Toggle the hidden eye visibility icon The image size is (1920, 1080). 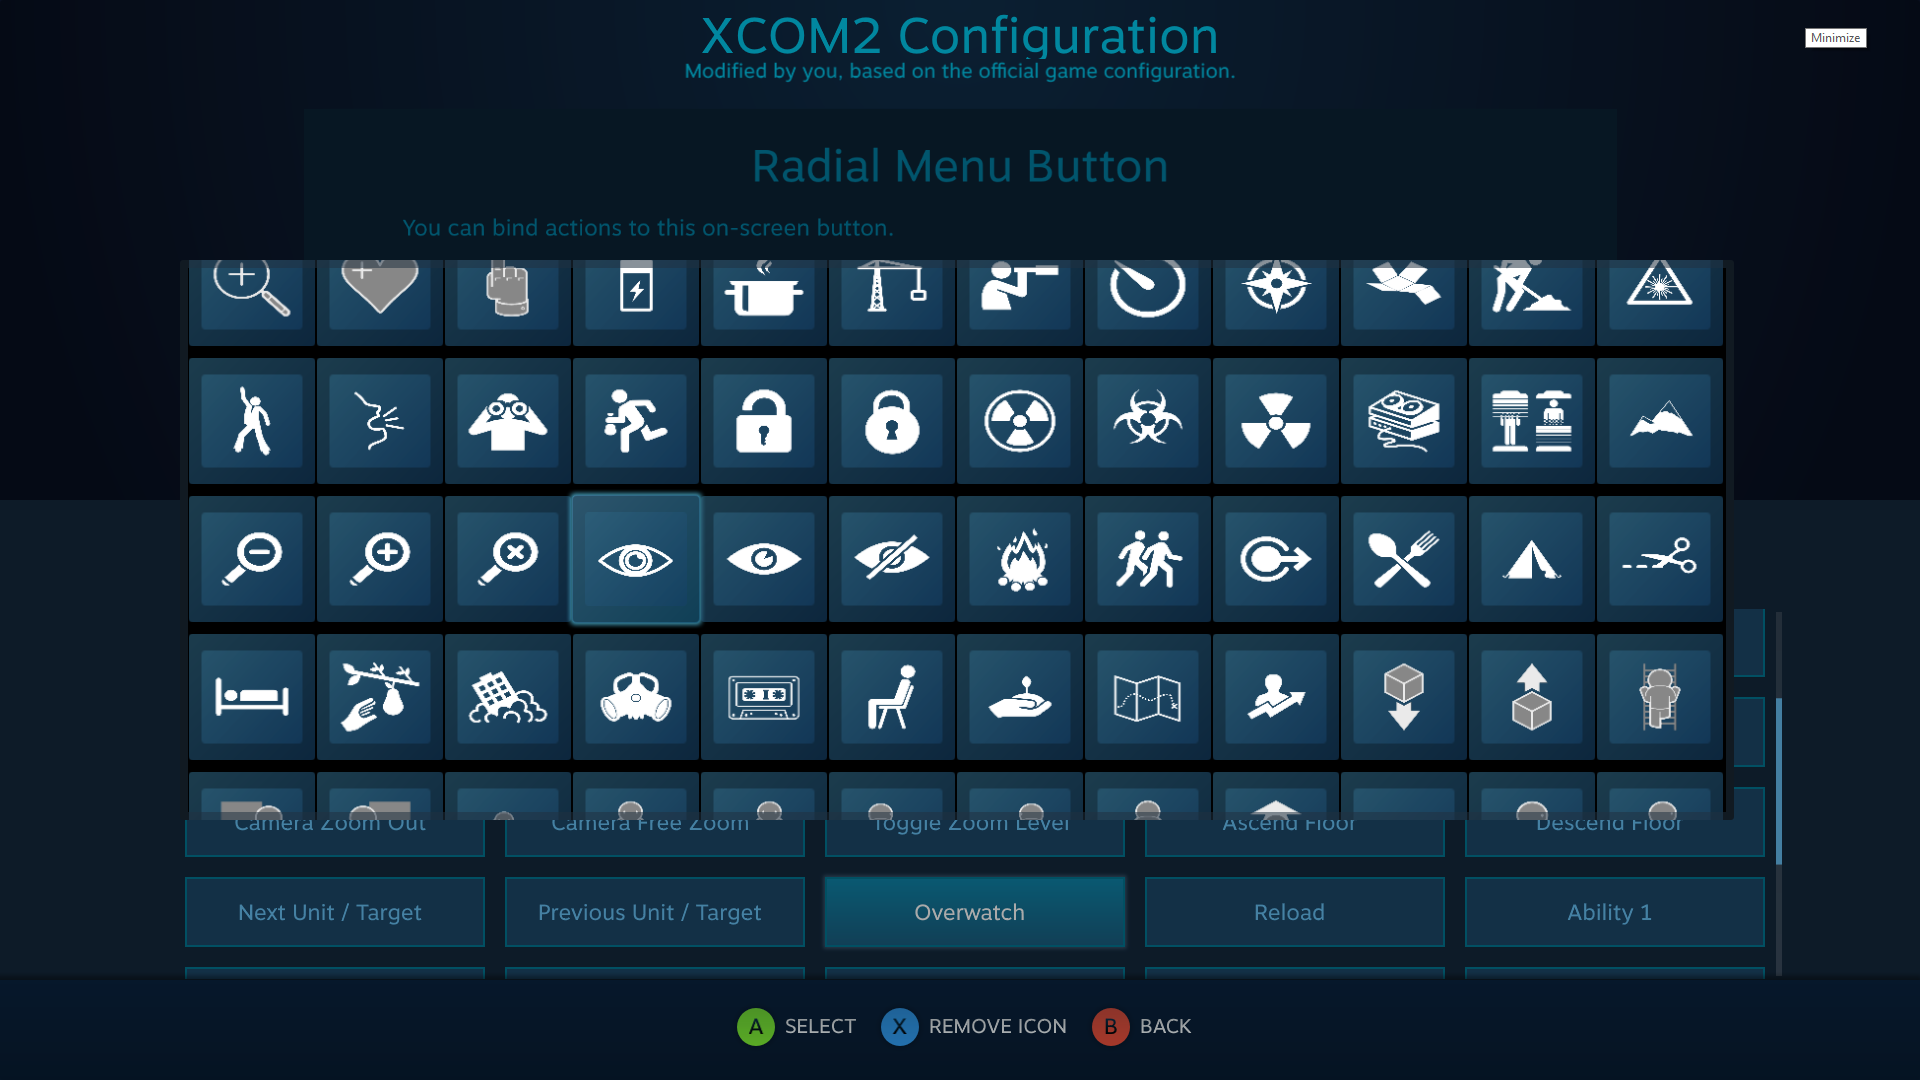[x=890, y=556]
